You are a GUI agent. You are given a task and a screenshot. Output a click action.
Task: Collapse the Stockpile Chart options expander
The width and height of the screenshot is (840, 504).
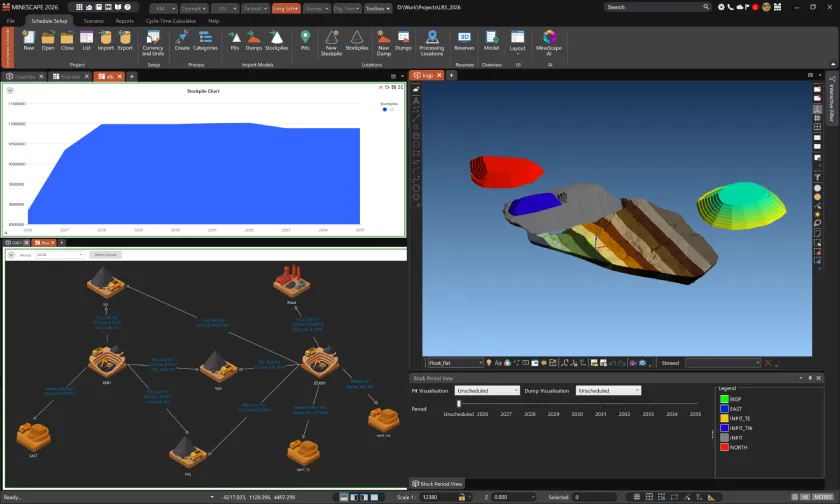pyautogui.click(x=10, y=90)
